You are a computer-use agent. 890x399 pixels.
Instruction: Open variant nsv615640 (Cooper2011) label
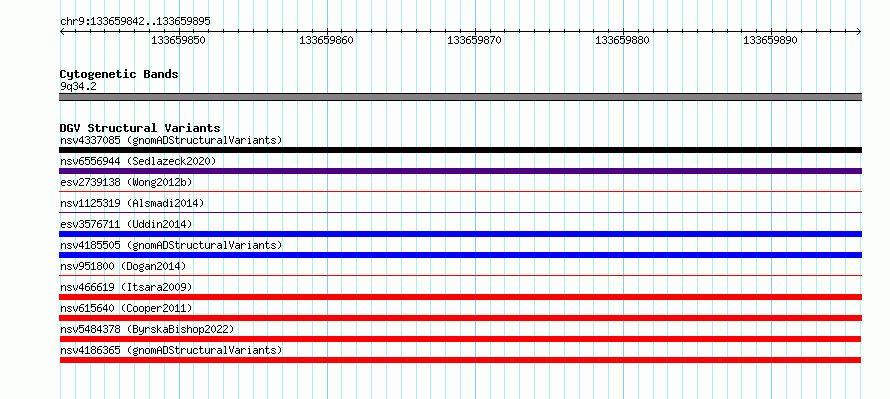[x=126, y=308]
